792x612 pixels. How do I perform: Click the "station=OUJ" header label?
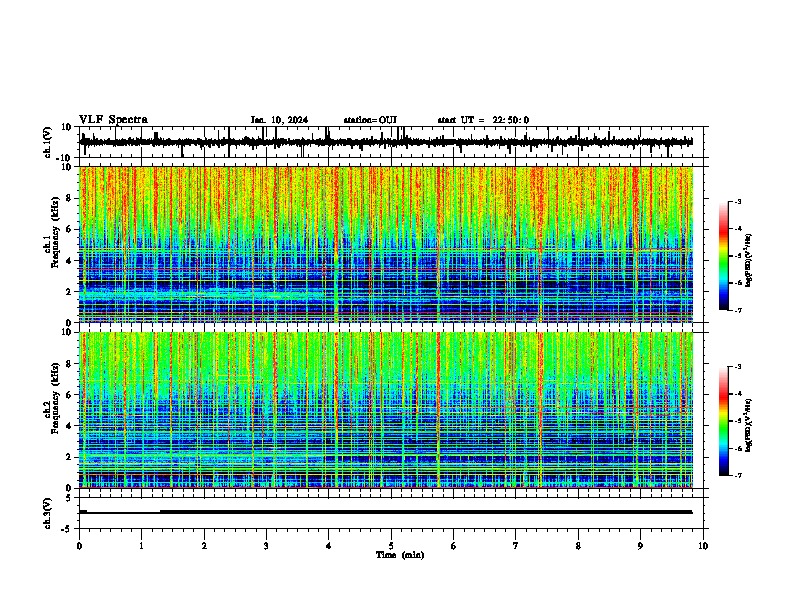[370, 120]
